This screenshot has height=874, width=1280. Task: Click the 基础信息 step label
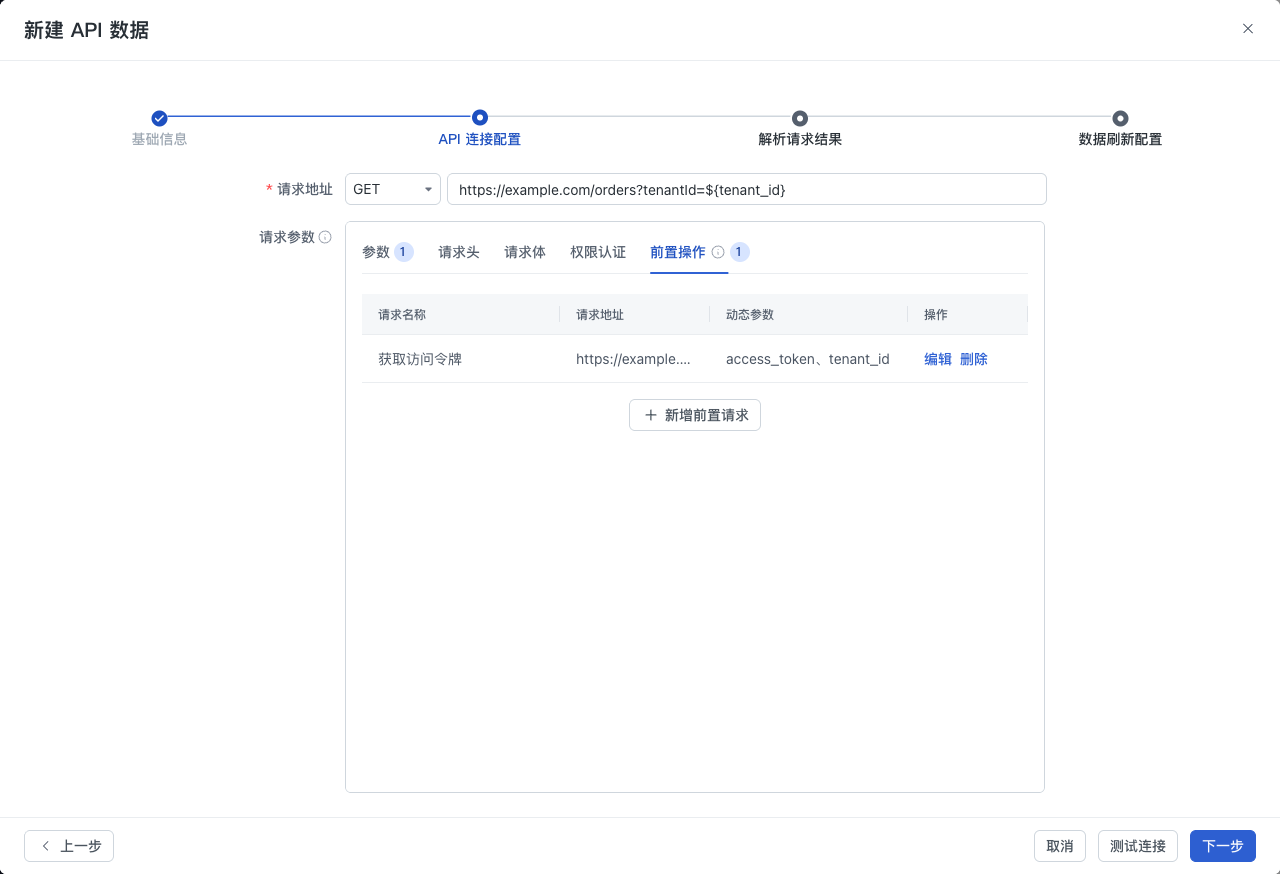159,139
